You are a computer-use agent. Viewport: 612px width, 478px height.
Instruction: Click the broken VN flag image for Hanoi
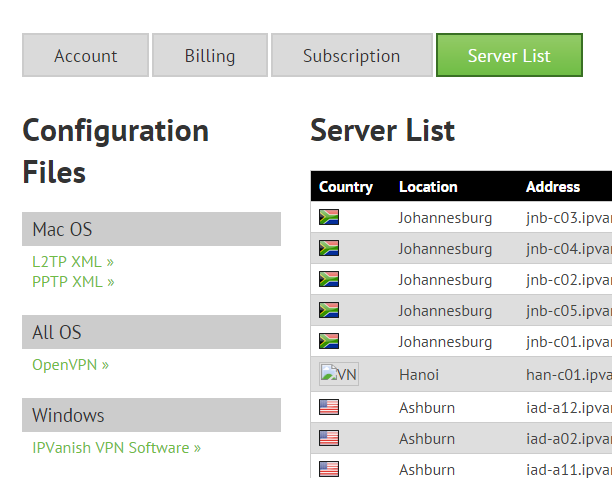click(339, 374)
